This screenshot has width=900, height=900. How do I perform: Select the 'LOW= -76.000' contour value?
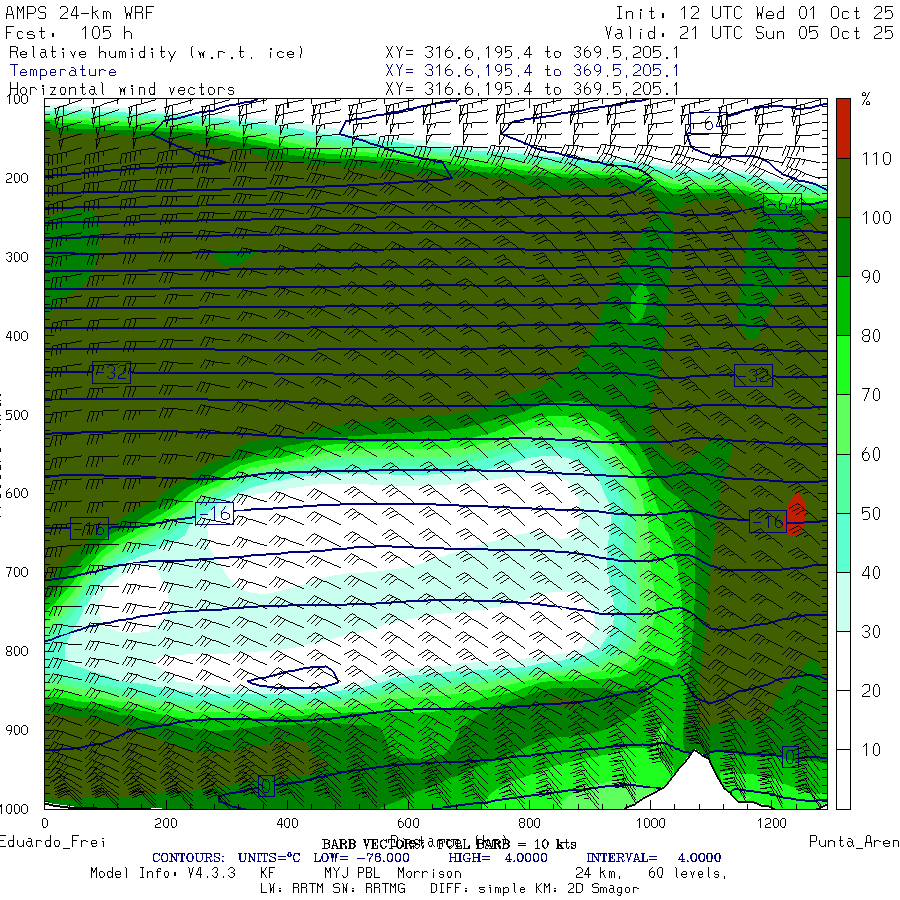pos(361,858)
